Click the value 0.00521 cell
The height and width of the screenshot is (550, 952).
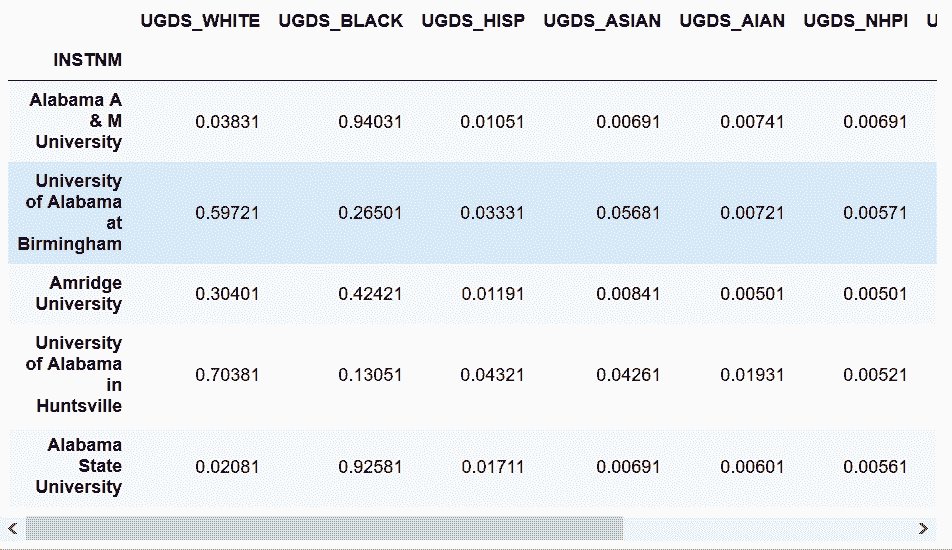(x=876, y=375)
